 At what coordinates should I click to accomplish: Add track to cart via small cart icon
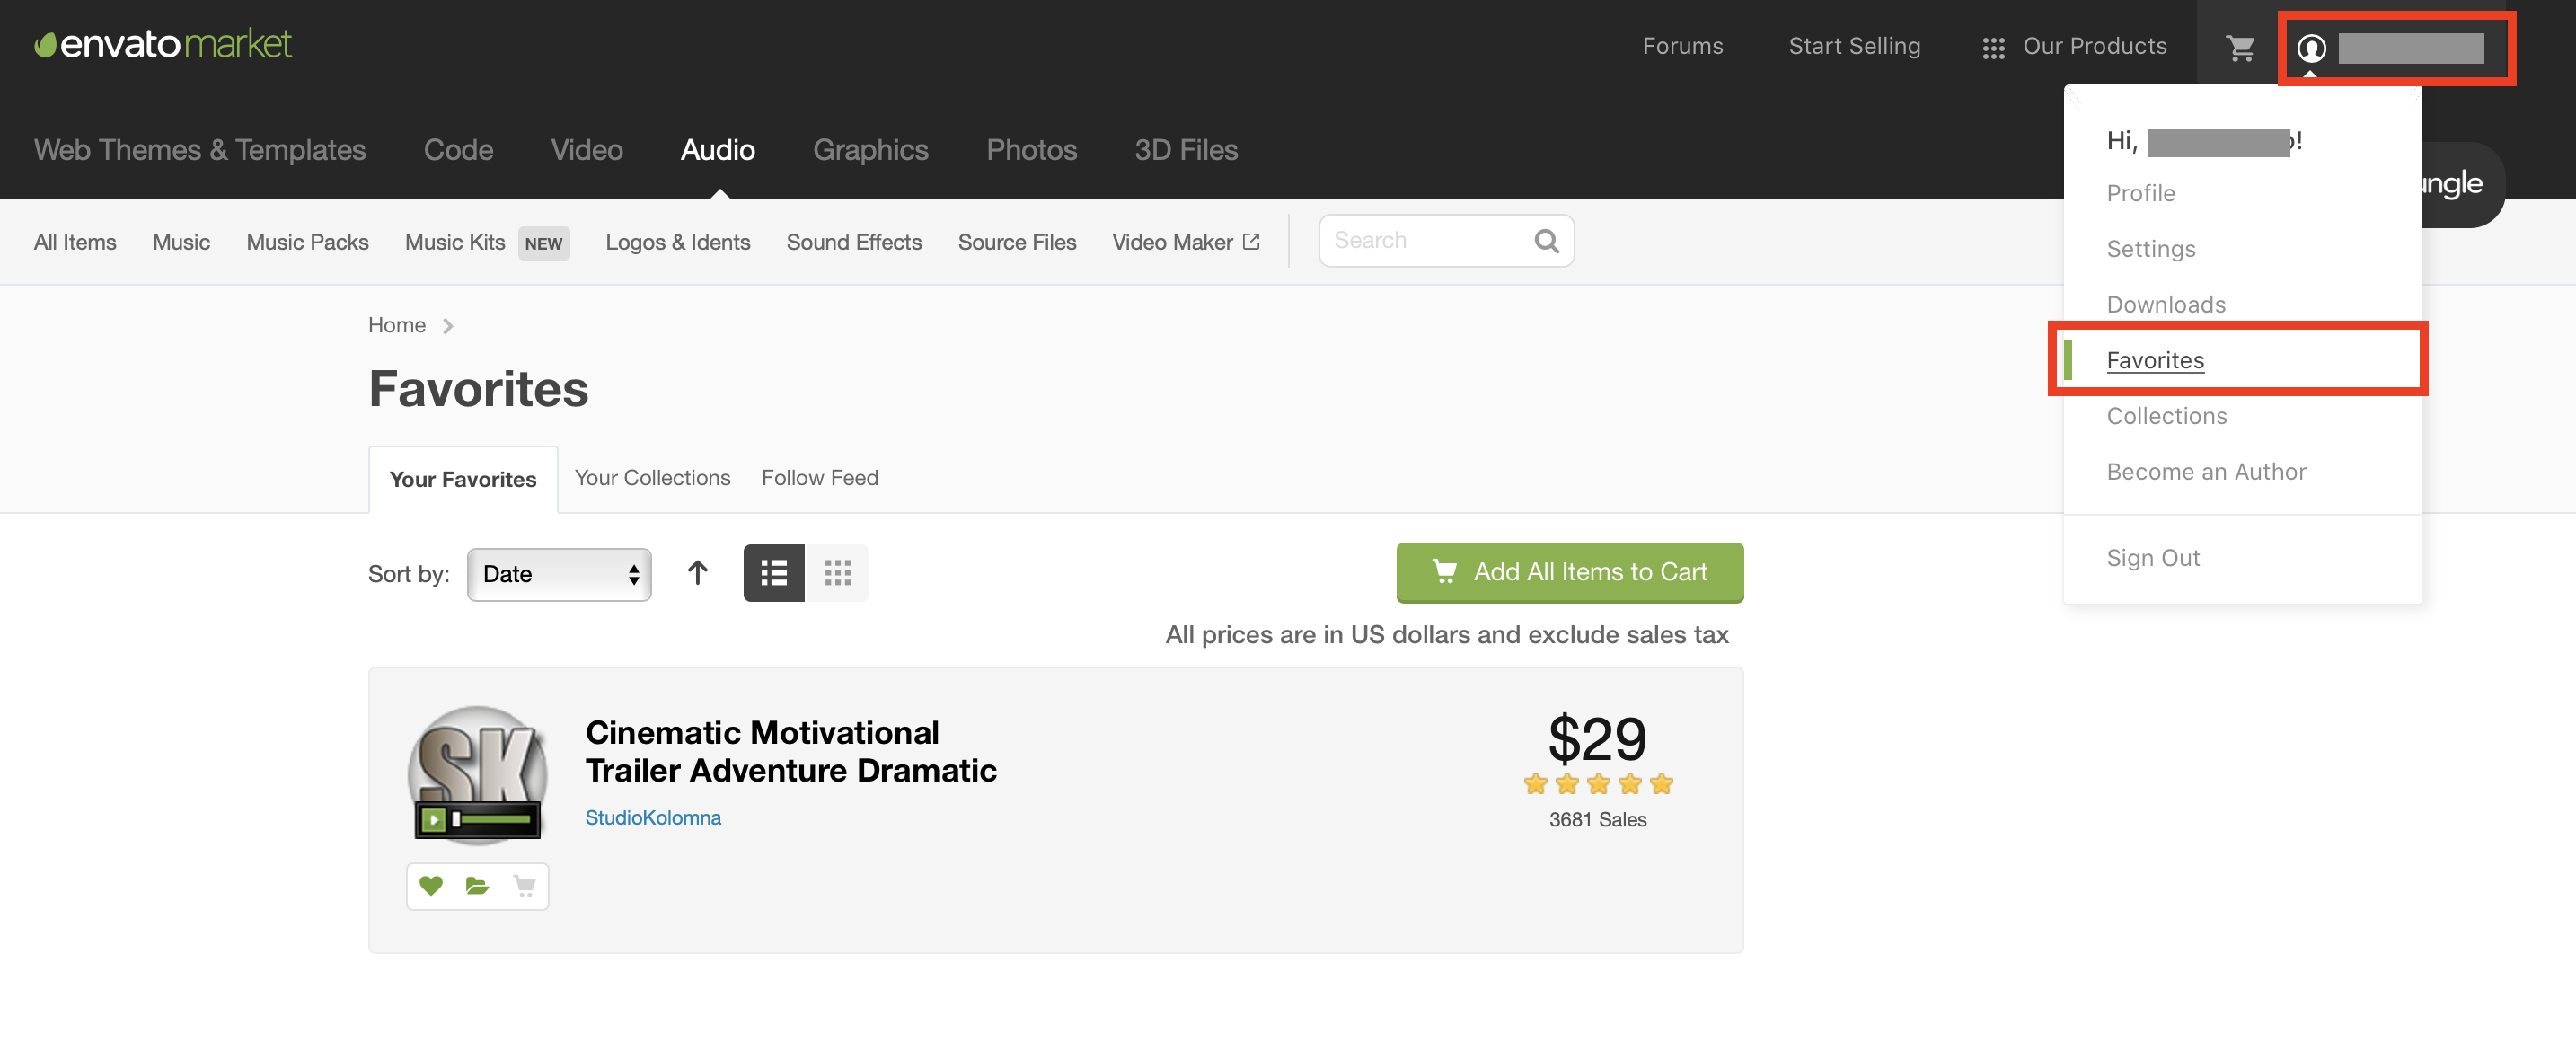pos(524,885)
